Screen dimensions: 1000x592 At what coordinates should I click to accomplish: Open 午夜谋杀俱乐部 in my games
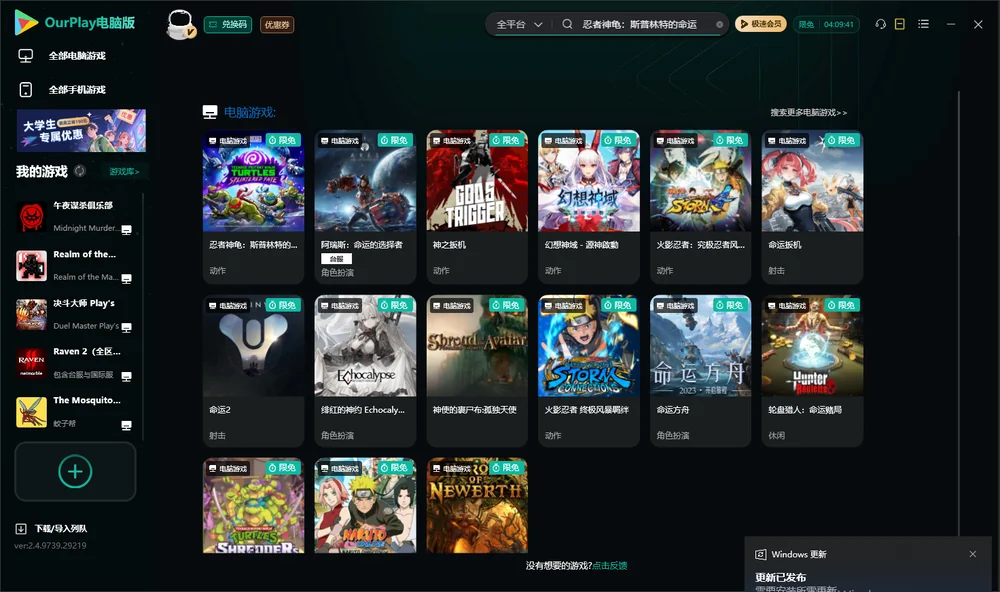pos(75,217)
